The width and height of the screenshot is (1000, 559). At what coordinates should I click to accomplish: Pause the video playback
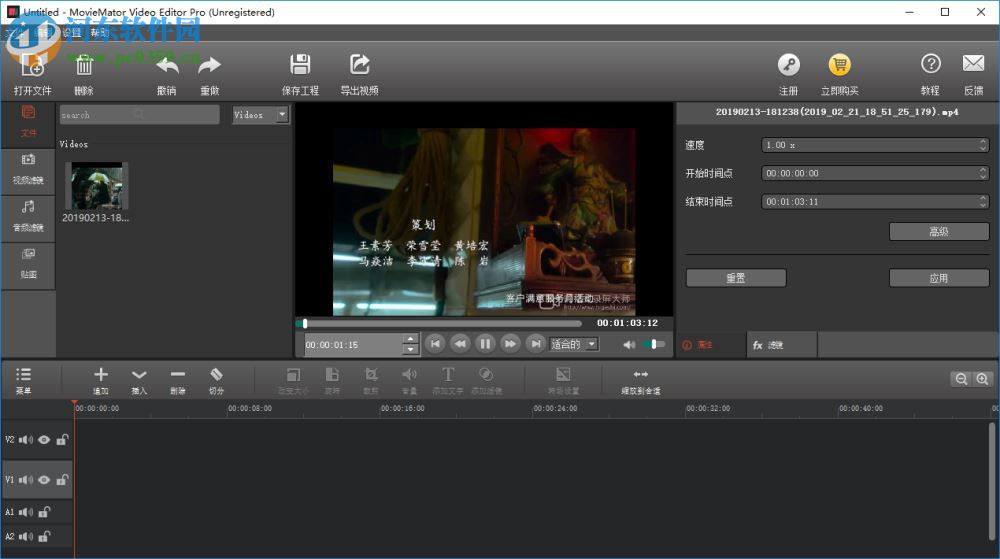[x=485, y=344]
